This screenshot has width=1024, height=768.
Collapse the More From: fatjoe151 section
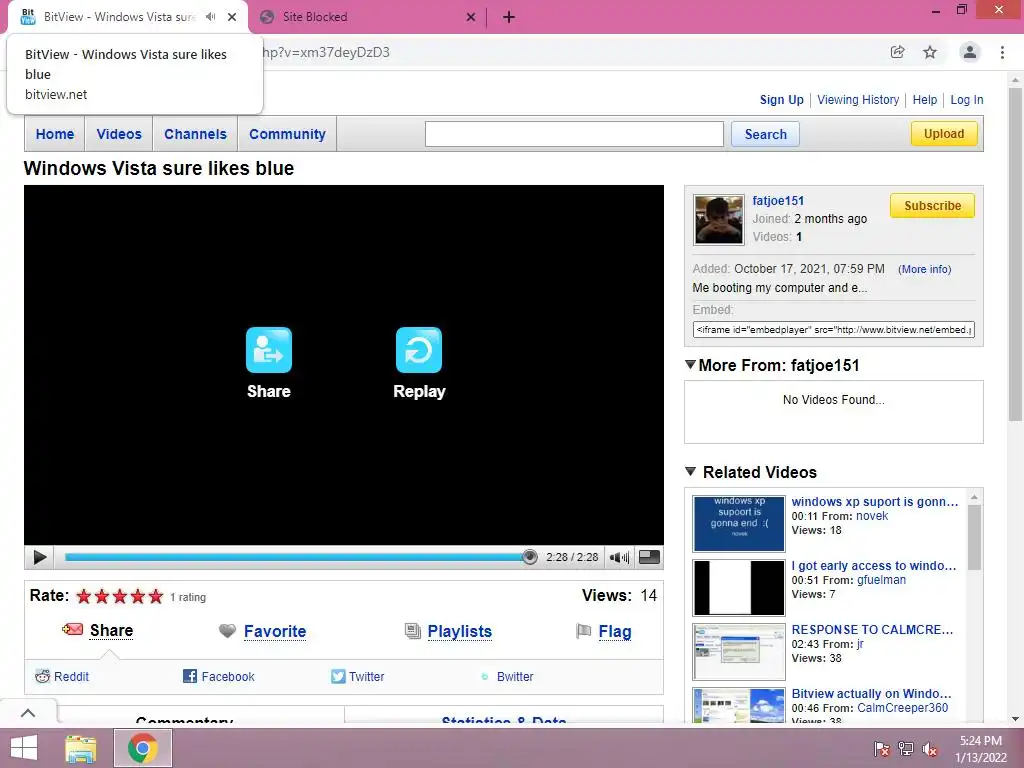pos(690,364)
